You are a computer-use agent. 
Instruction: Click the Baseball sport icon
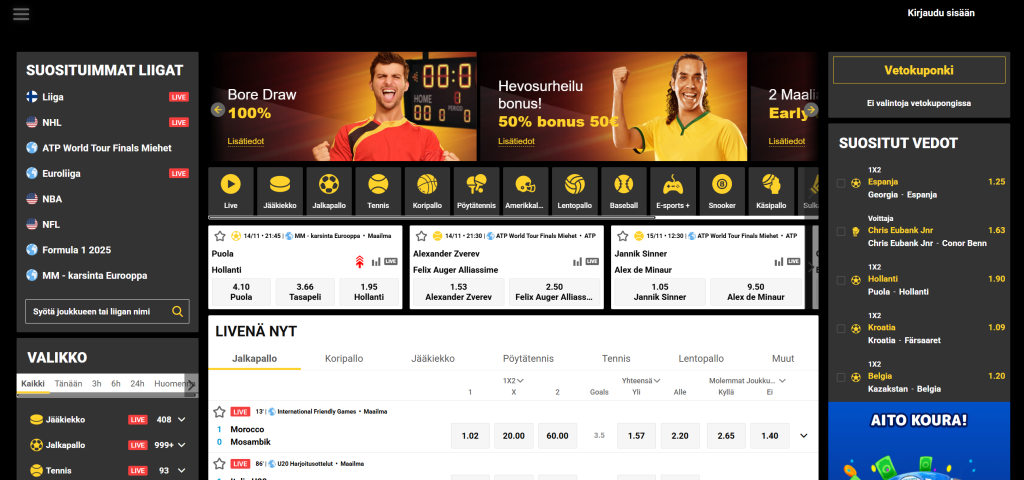click(623, 190)
